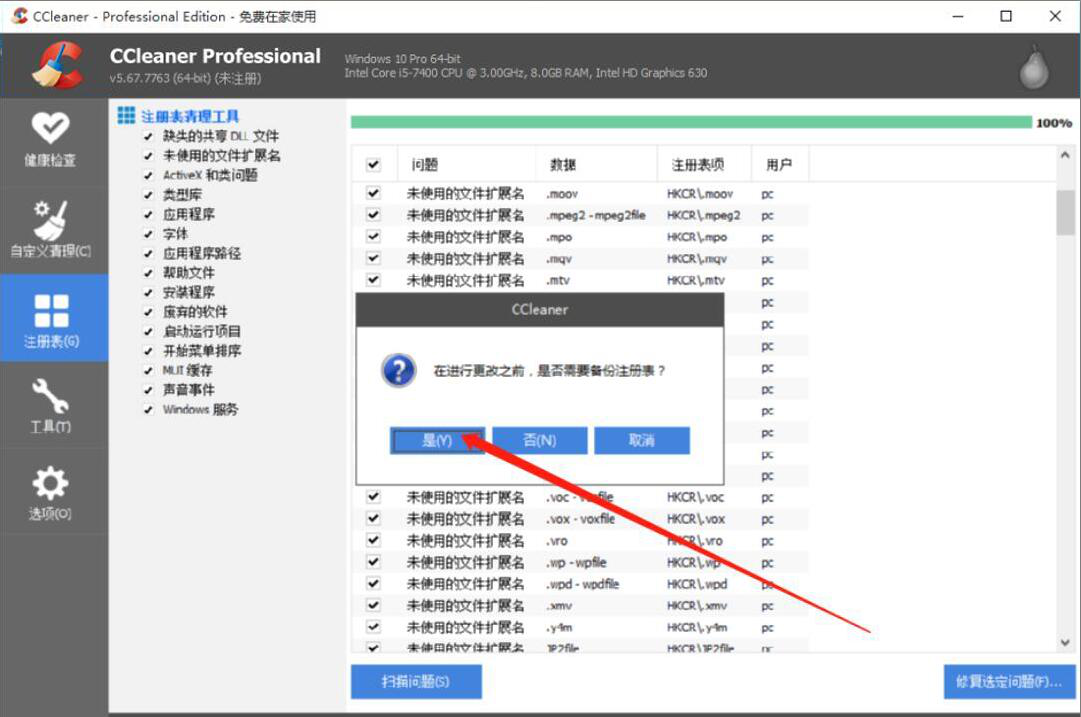Image resolution: width=1081 pixels, height=717 pixels.
Task: Toggle 缺失的共享 DLL 文件 checkbox
Action: (148, 137)
